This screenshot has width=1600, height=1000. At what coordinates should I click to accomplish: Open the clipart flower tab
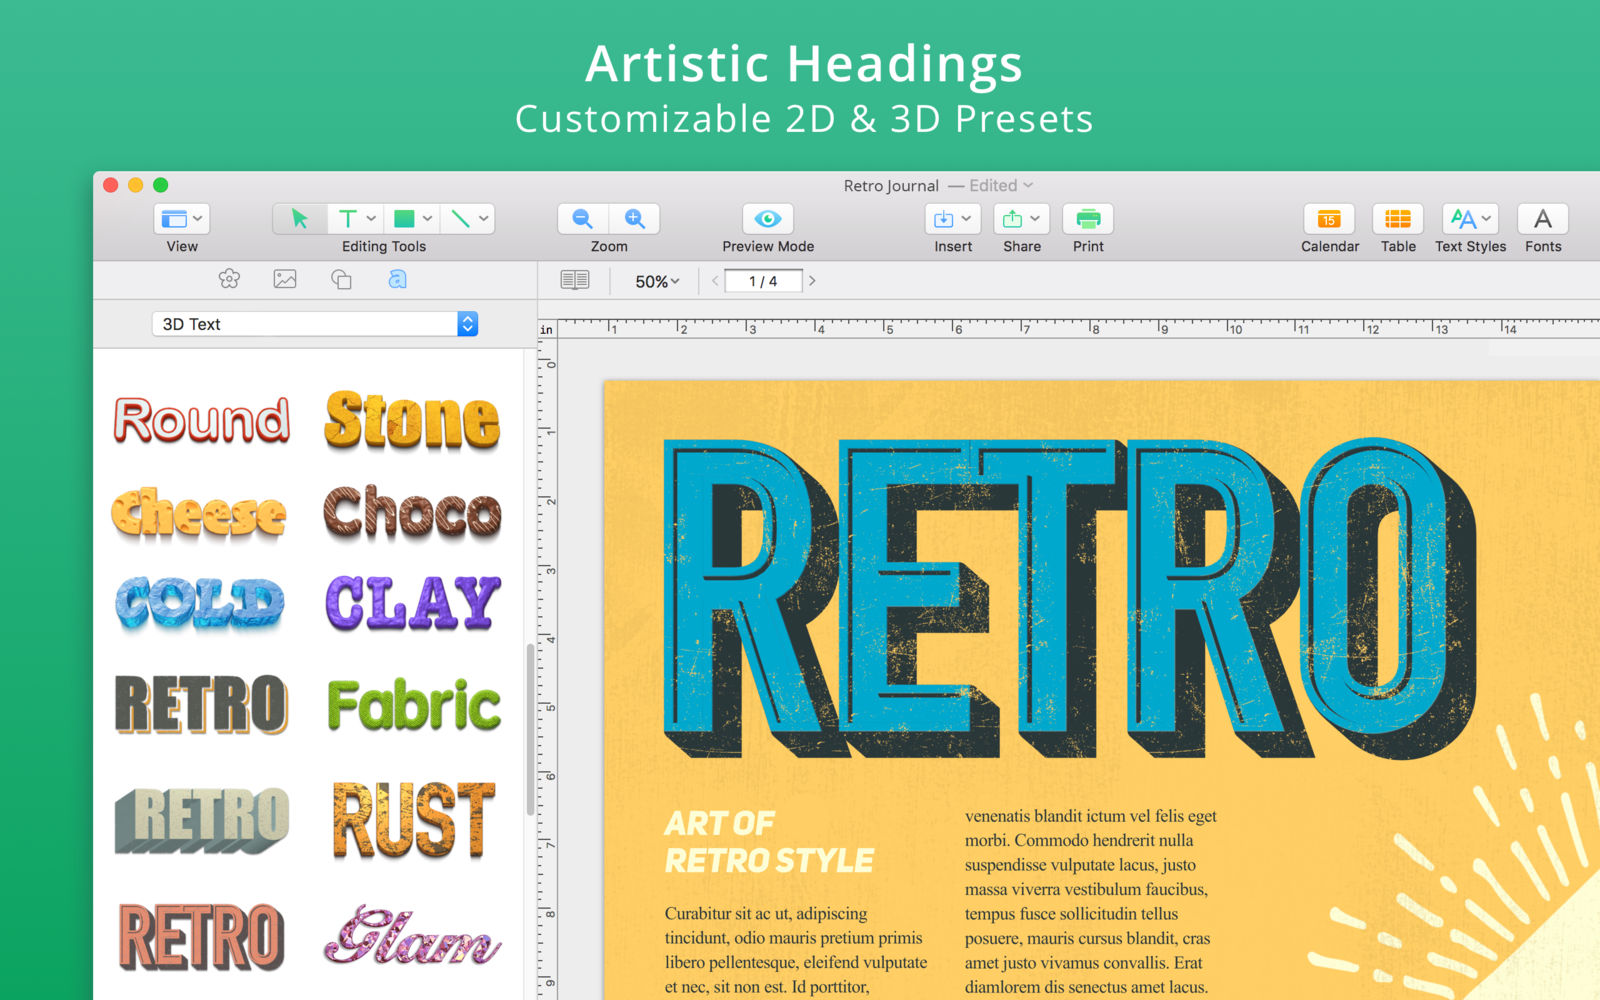click(229, 280)
